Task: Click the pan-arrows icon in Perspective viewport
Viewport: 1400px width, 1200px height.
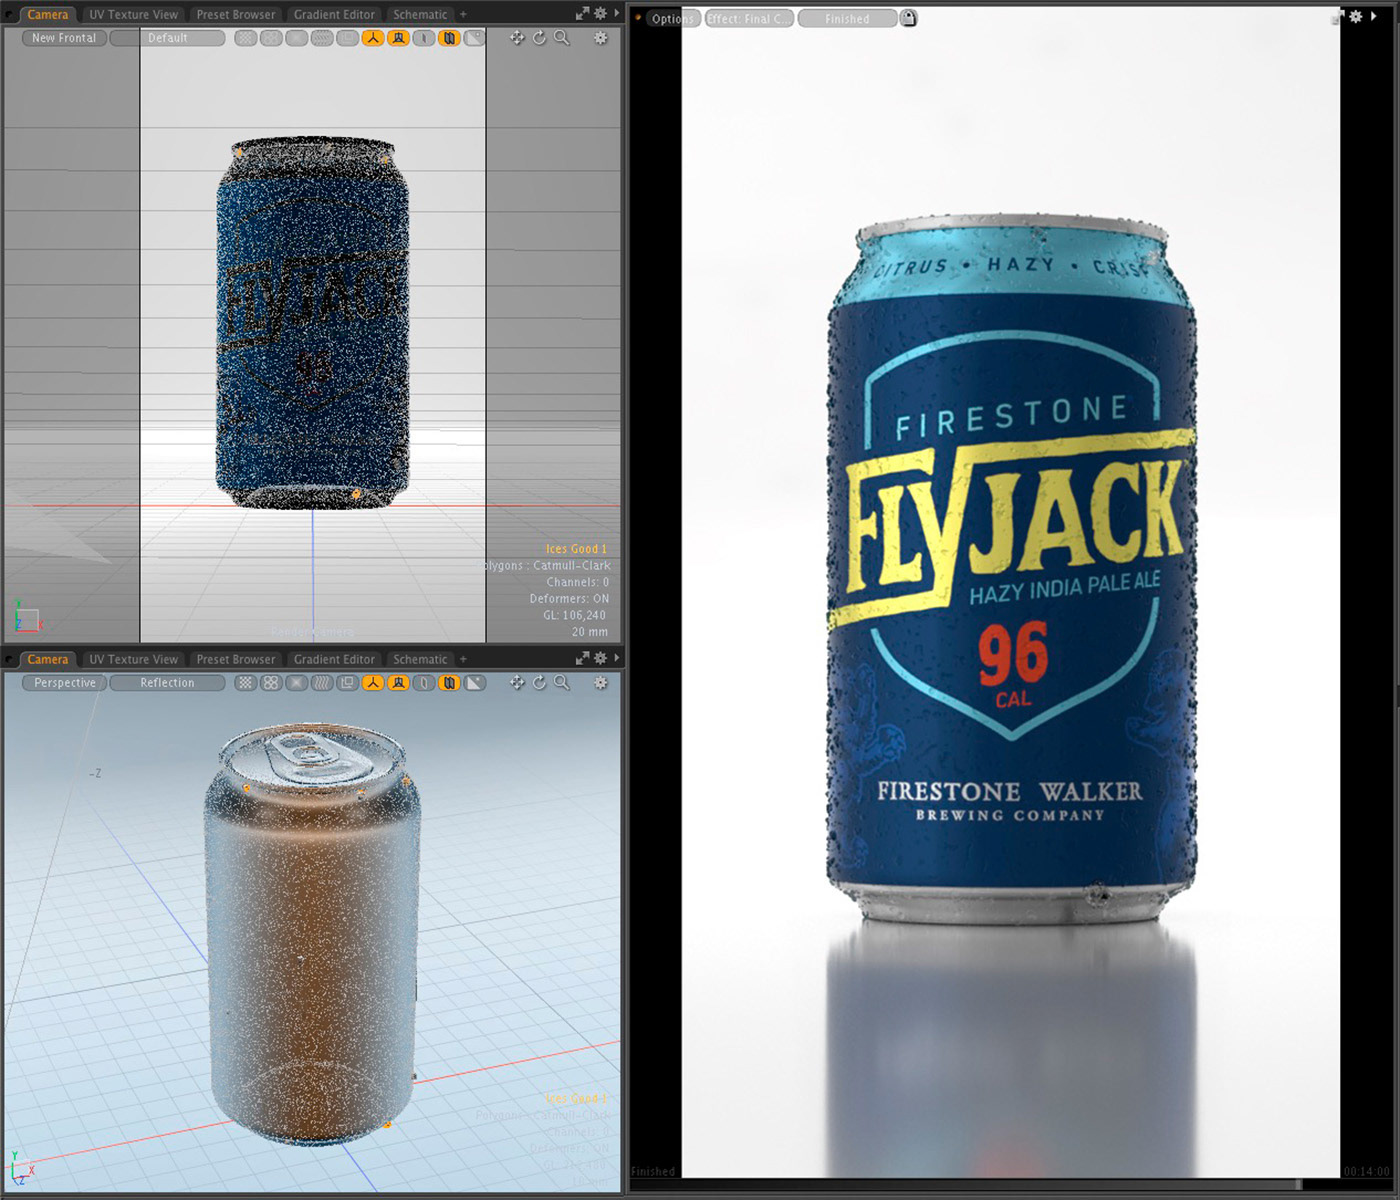Action: [517, 683]
